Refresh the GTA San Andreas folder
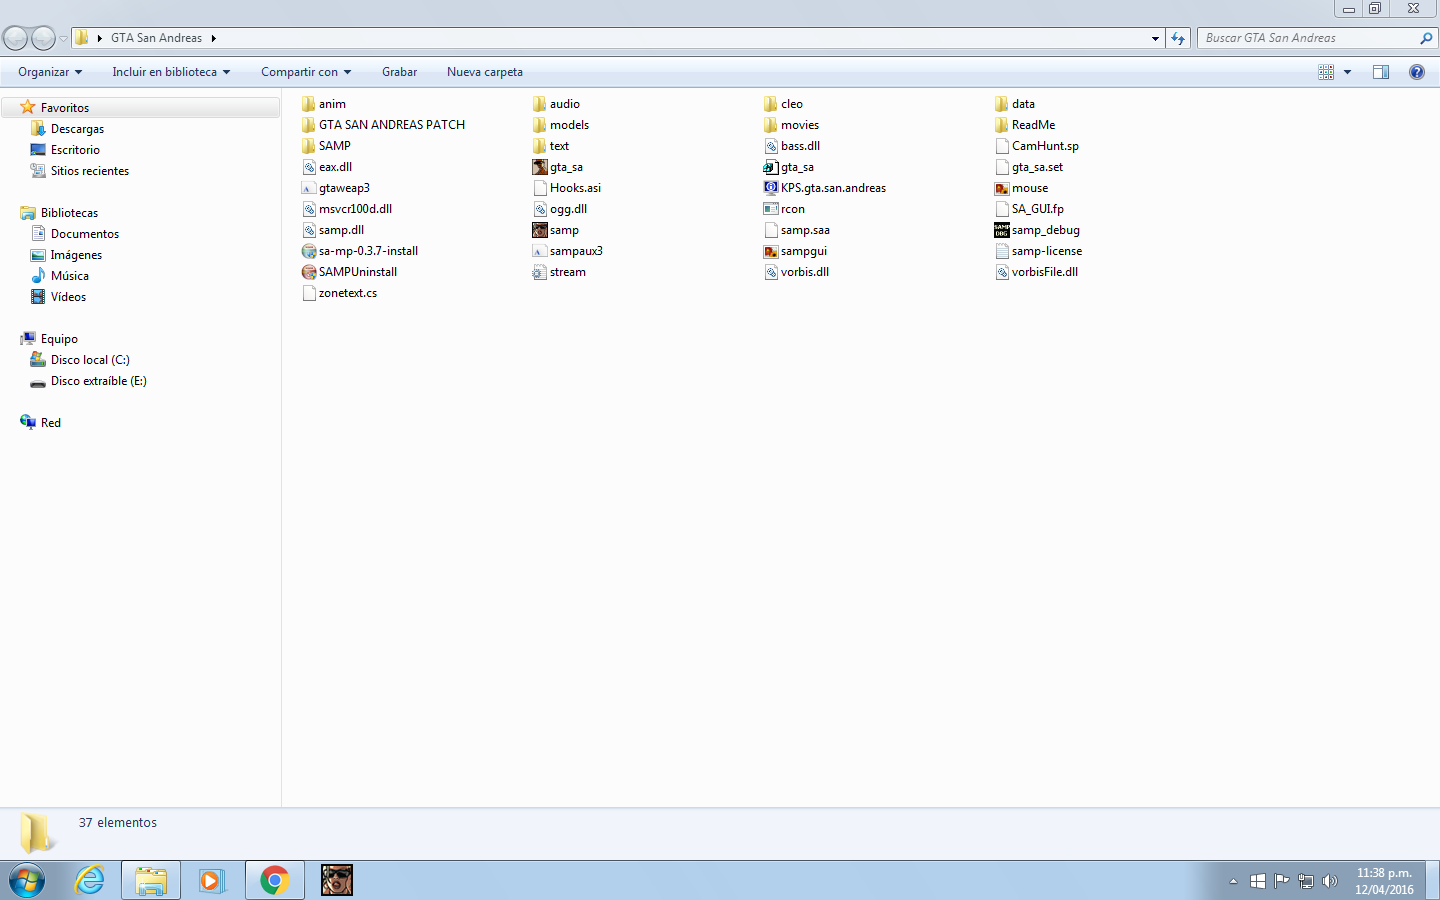 [1178, 38]
